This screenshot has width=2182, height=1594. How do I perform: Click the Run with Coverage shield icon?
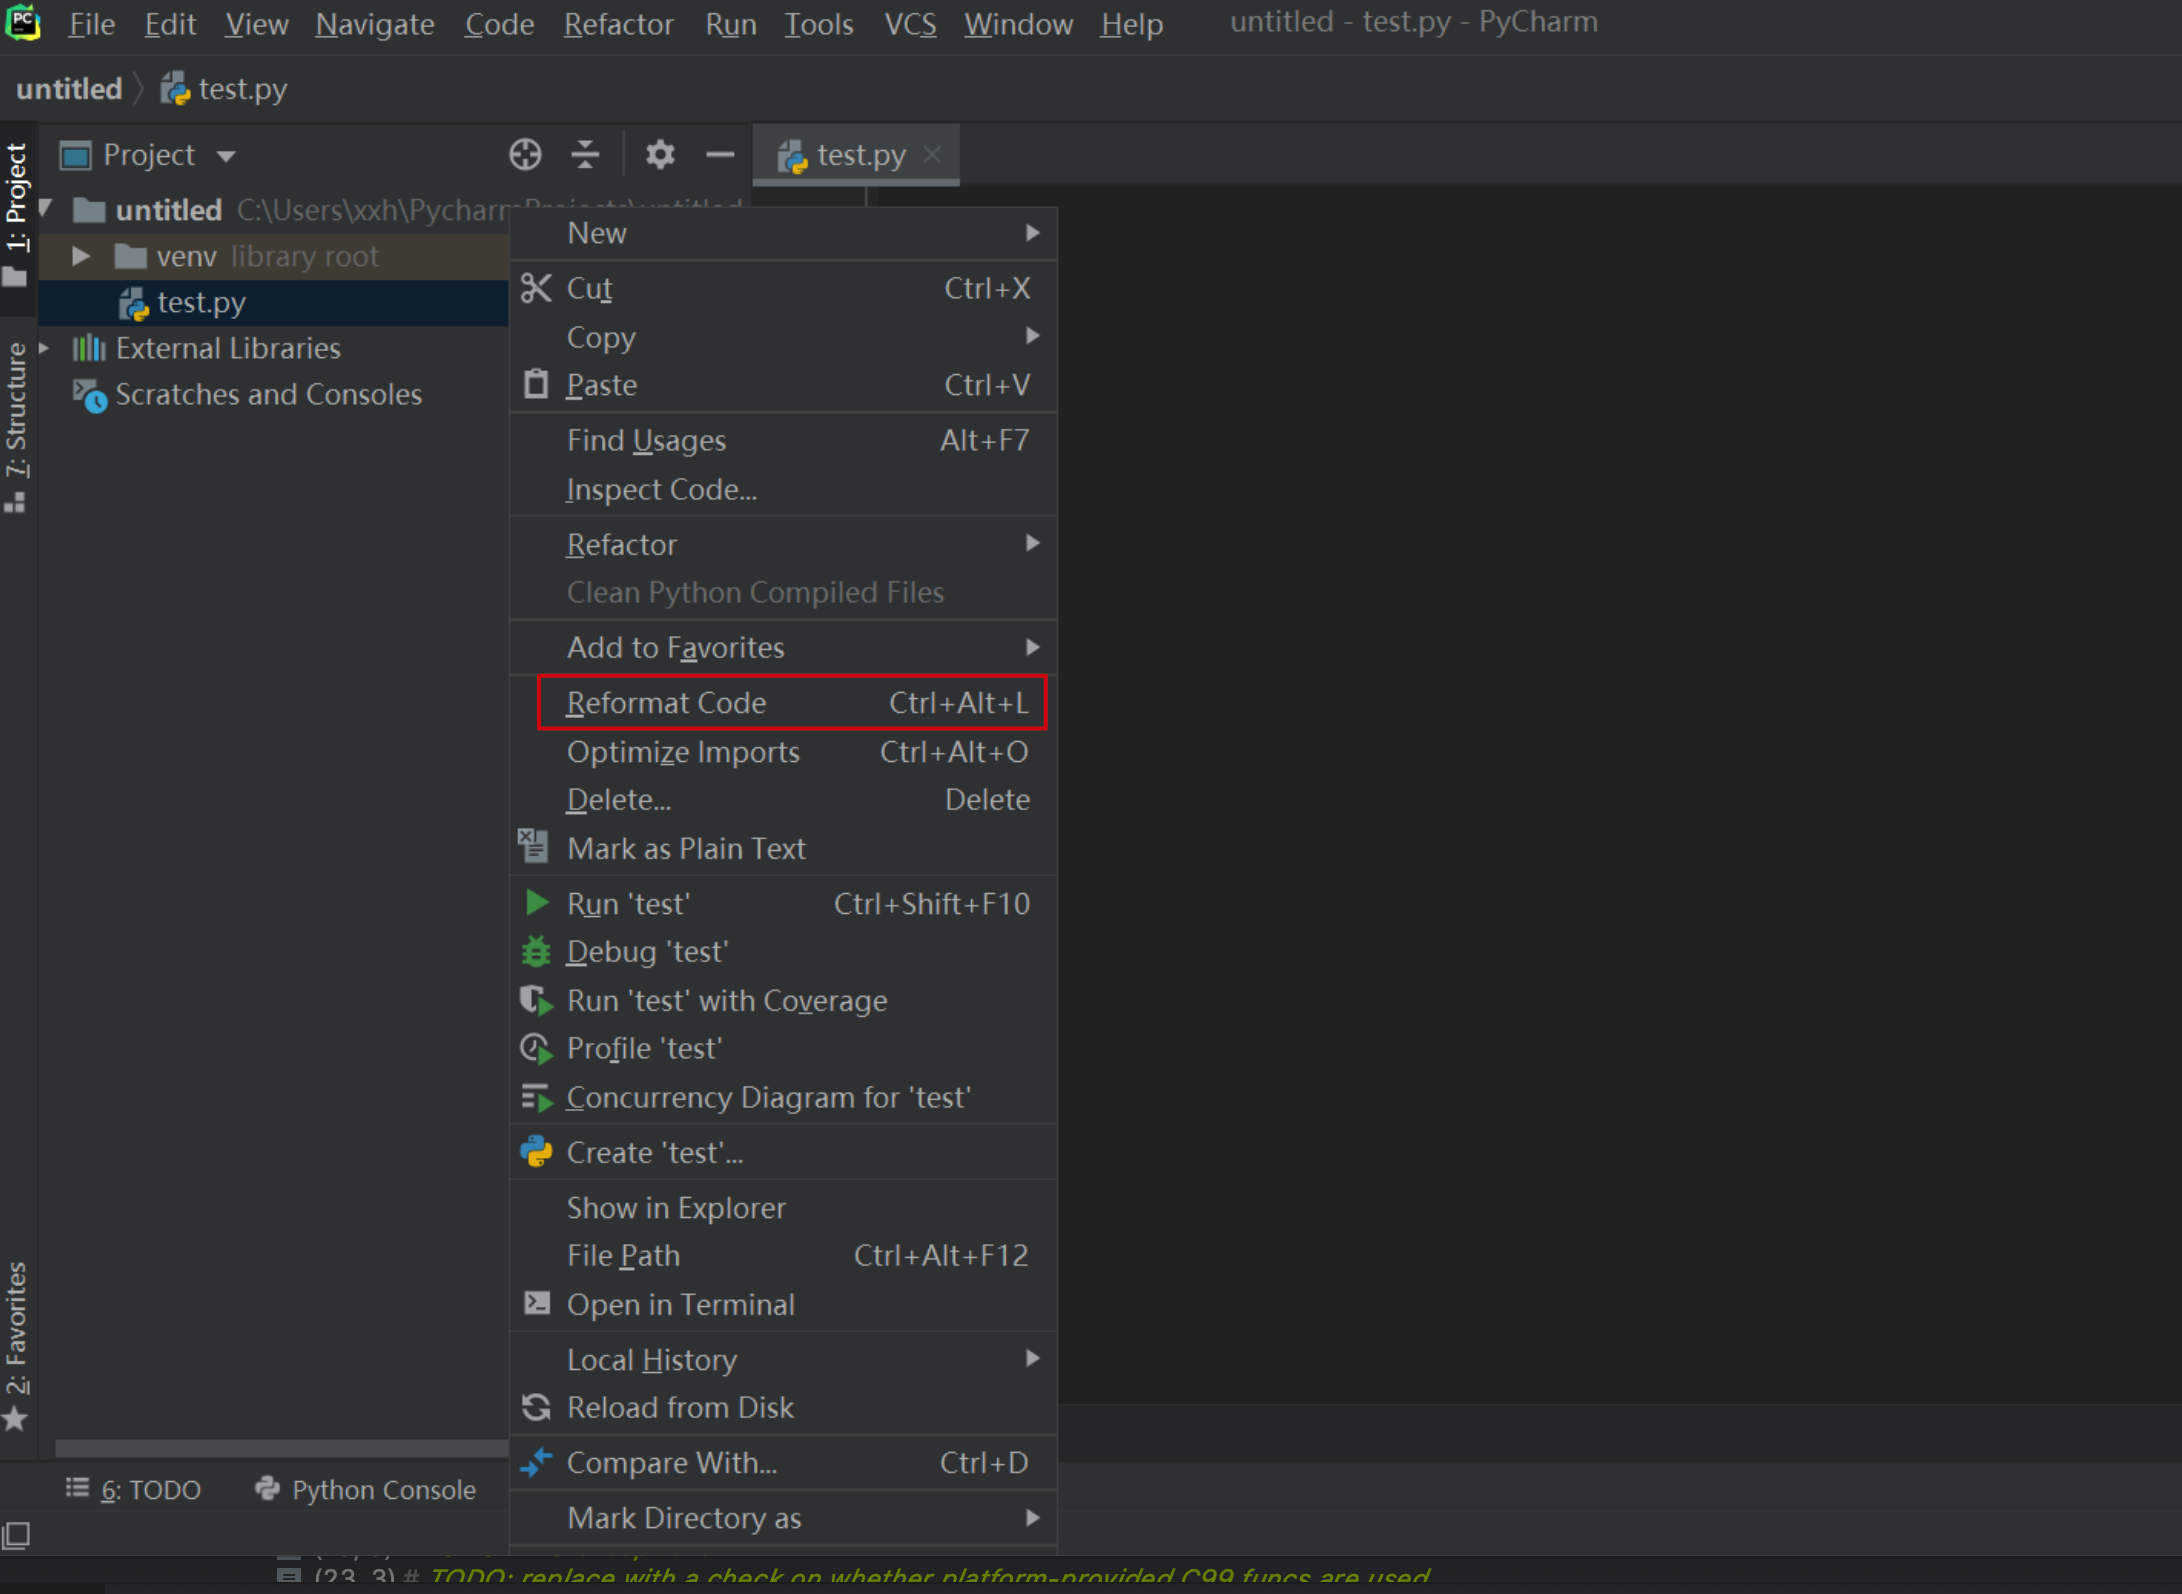coord(536,1000)
